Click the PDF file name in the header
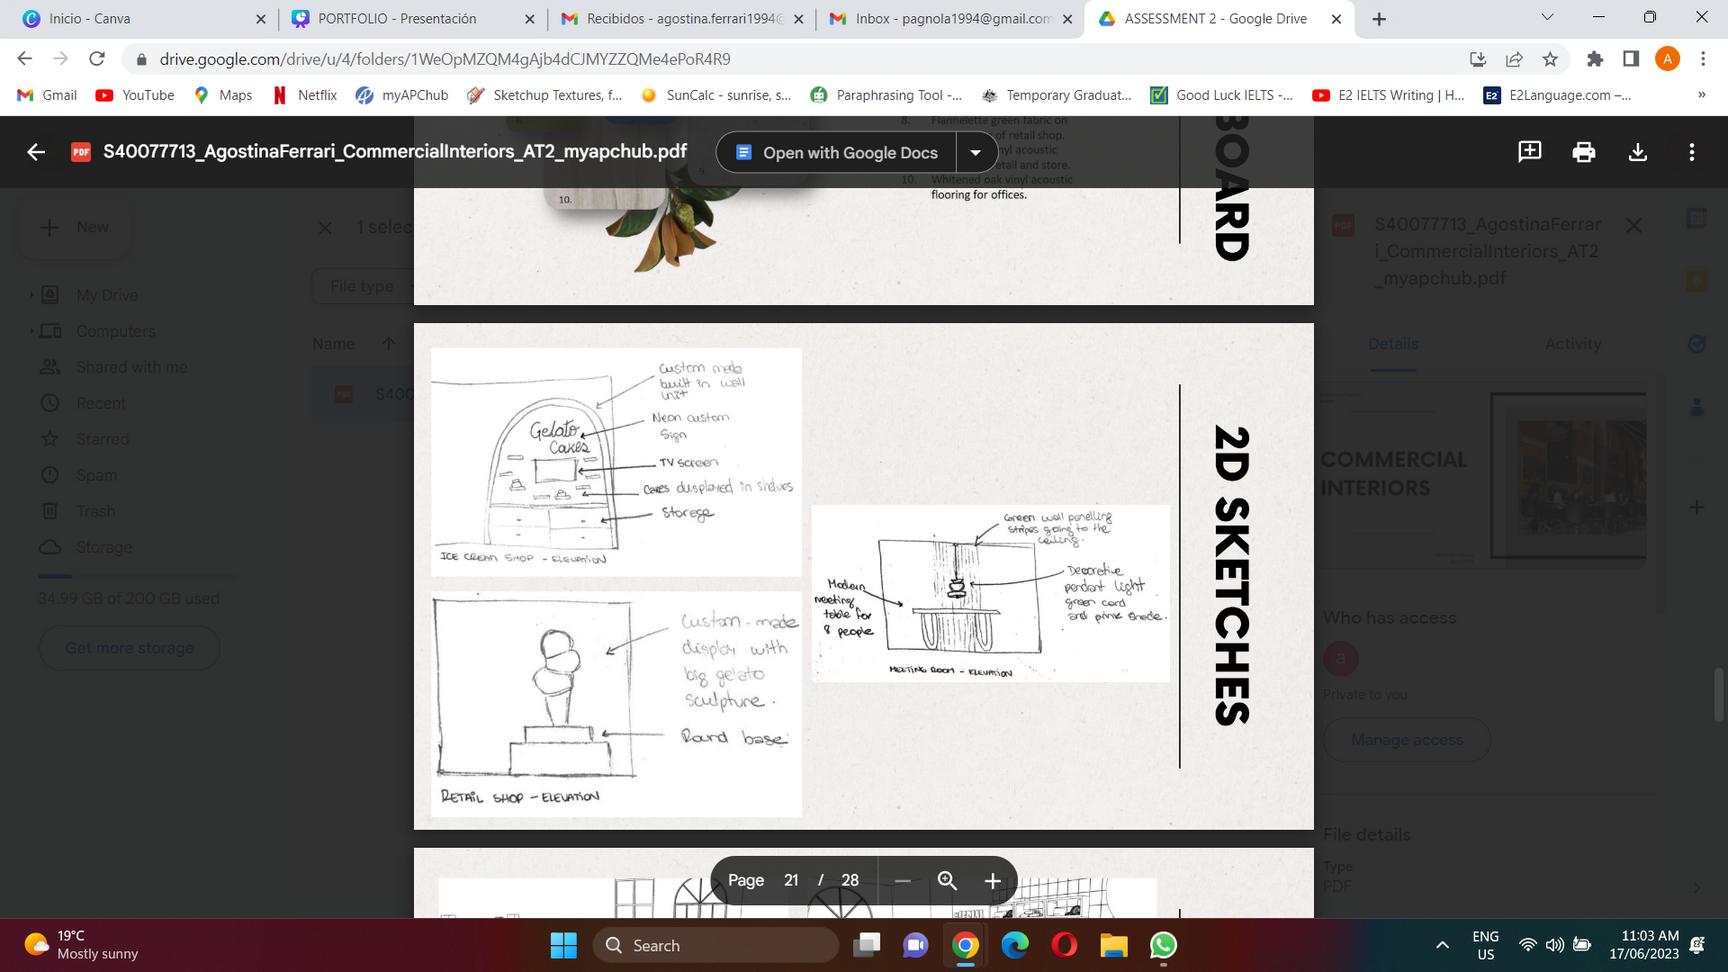1728x972 pixels. 395,152
